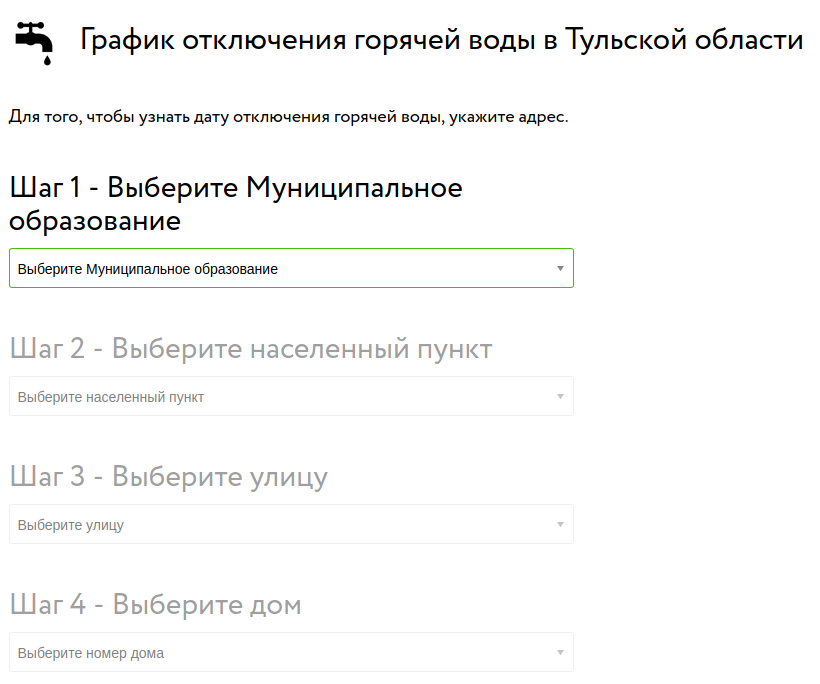
Task: Click the arrow on the street dropdown
Action: [560, 524]
